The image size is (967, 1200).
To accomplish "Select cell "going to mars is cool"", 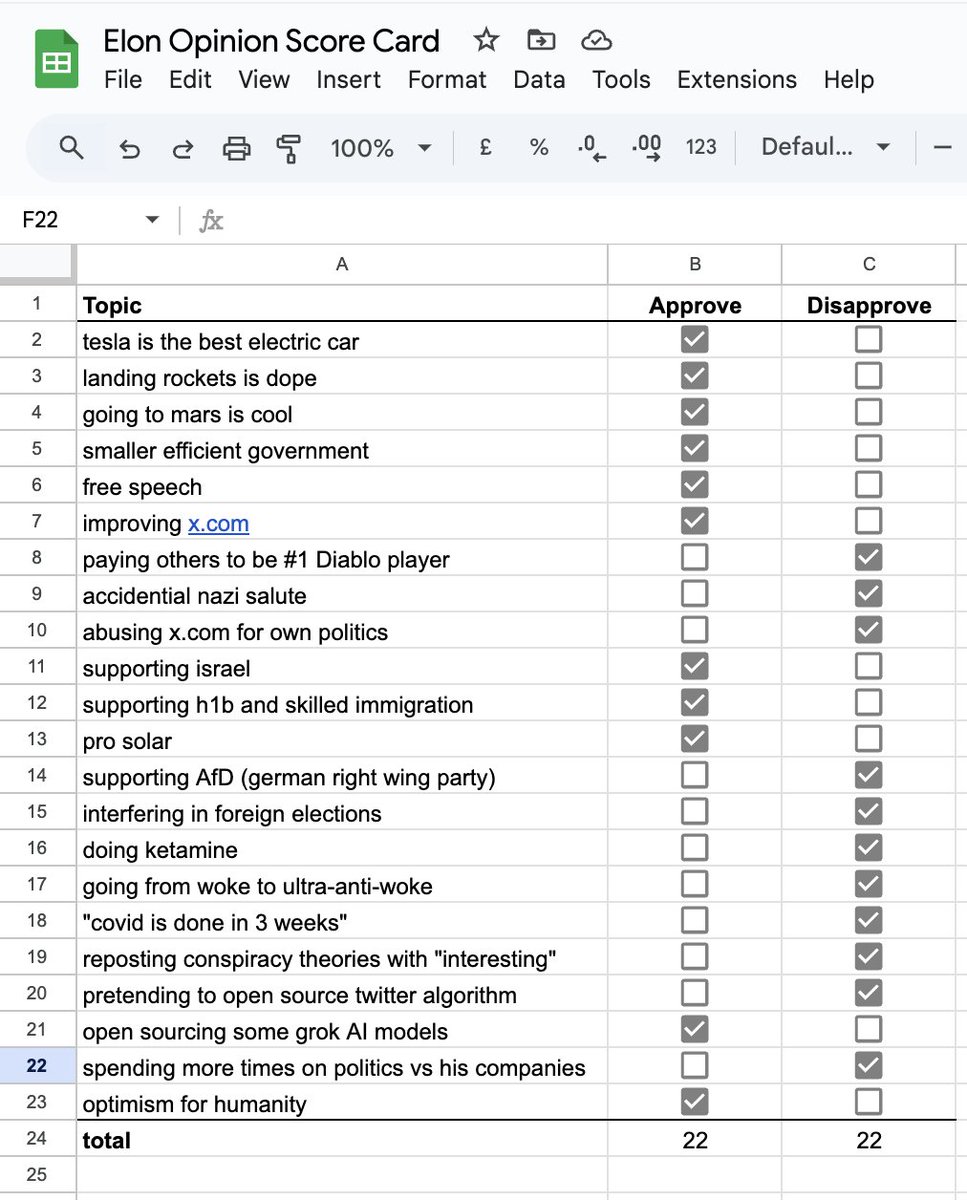I will tap(342, 414).
